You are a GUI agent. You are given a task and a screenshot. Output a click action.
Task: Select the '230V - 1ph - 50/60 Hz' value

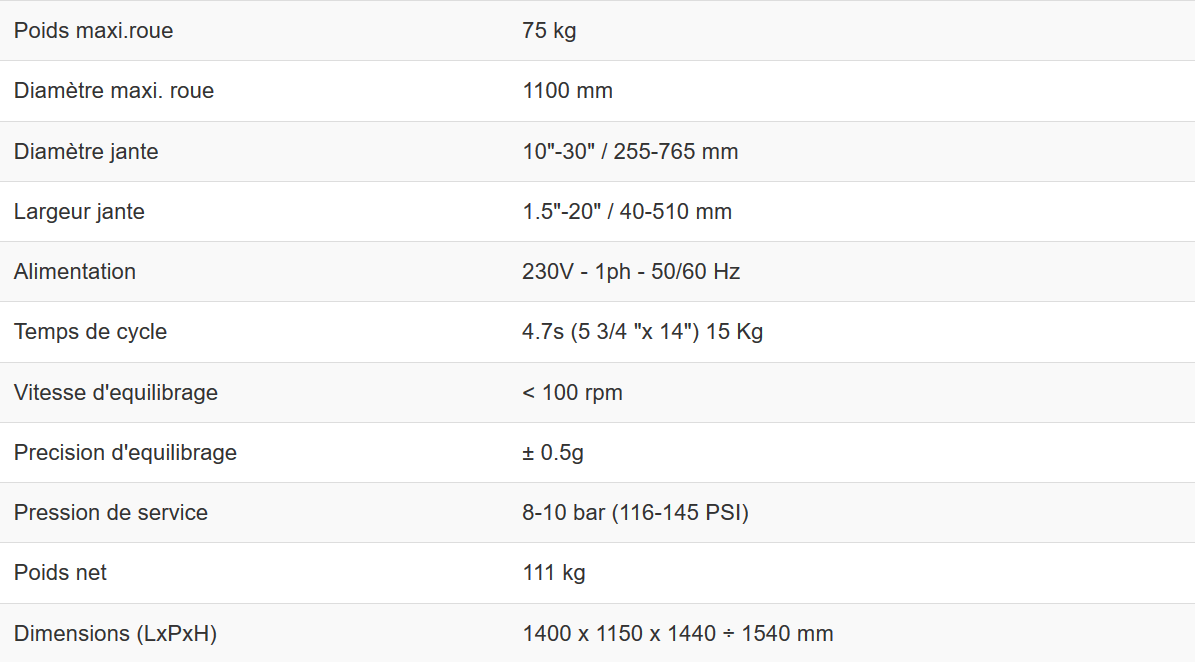[631, 272]
